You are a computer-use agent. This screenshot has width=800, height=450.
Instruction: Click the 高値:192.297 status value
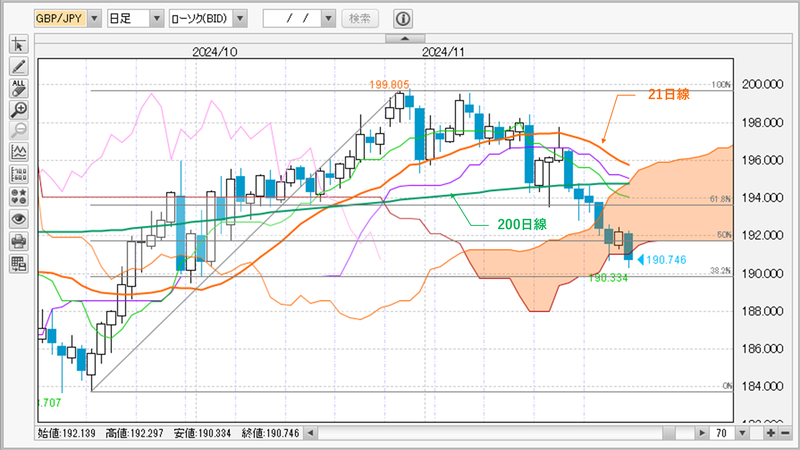pos(135,433)
